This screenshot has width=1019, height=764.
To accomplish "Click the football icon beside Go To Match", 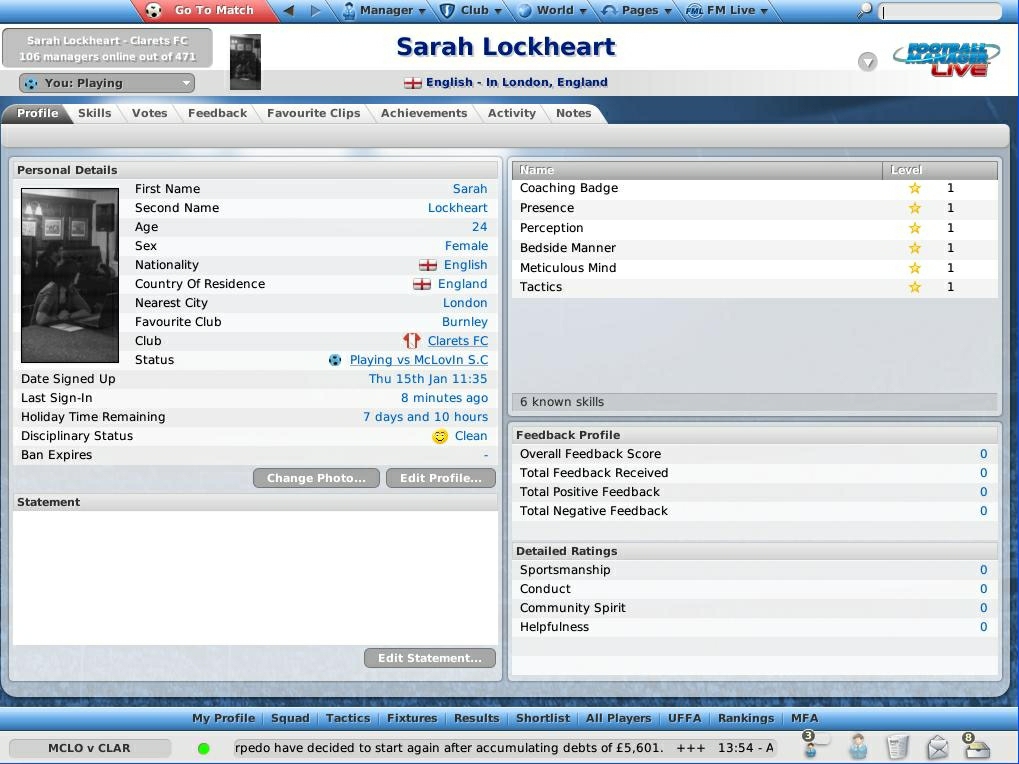I will click(153, 11).
